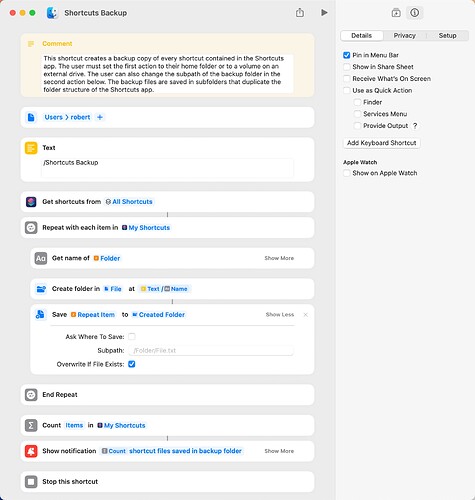
Task: Click the yellow Text action icon
Action: point(31,148)
